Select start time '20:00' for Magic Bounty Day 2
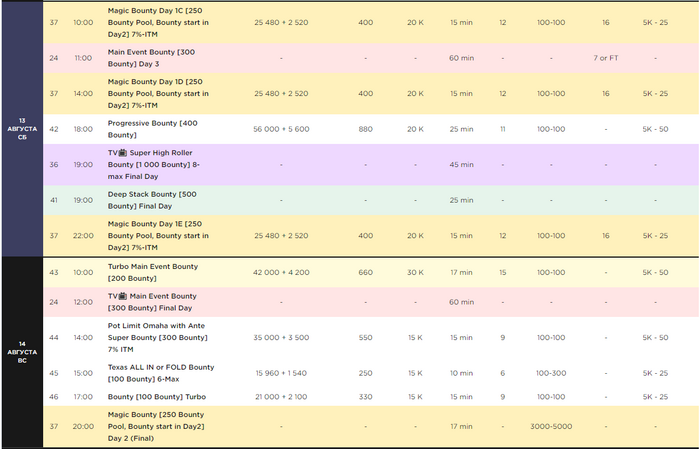The height and width of the screenshot is (449, 700). click(83, 426)
